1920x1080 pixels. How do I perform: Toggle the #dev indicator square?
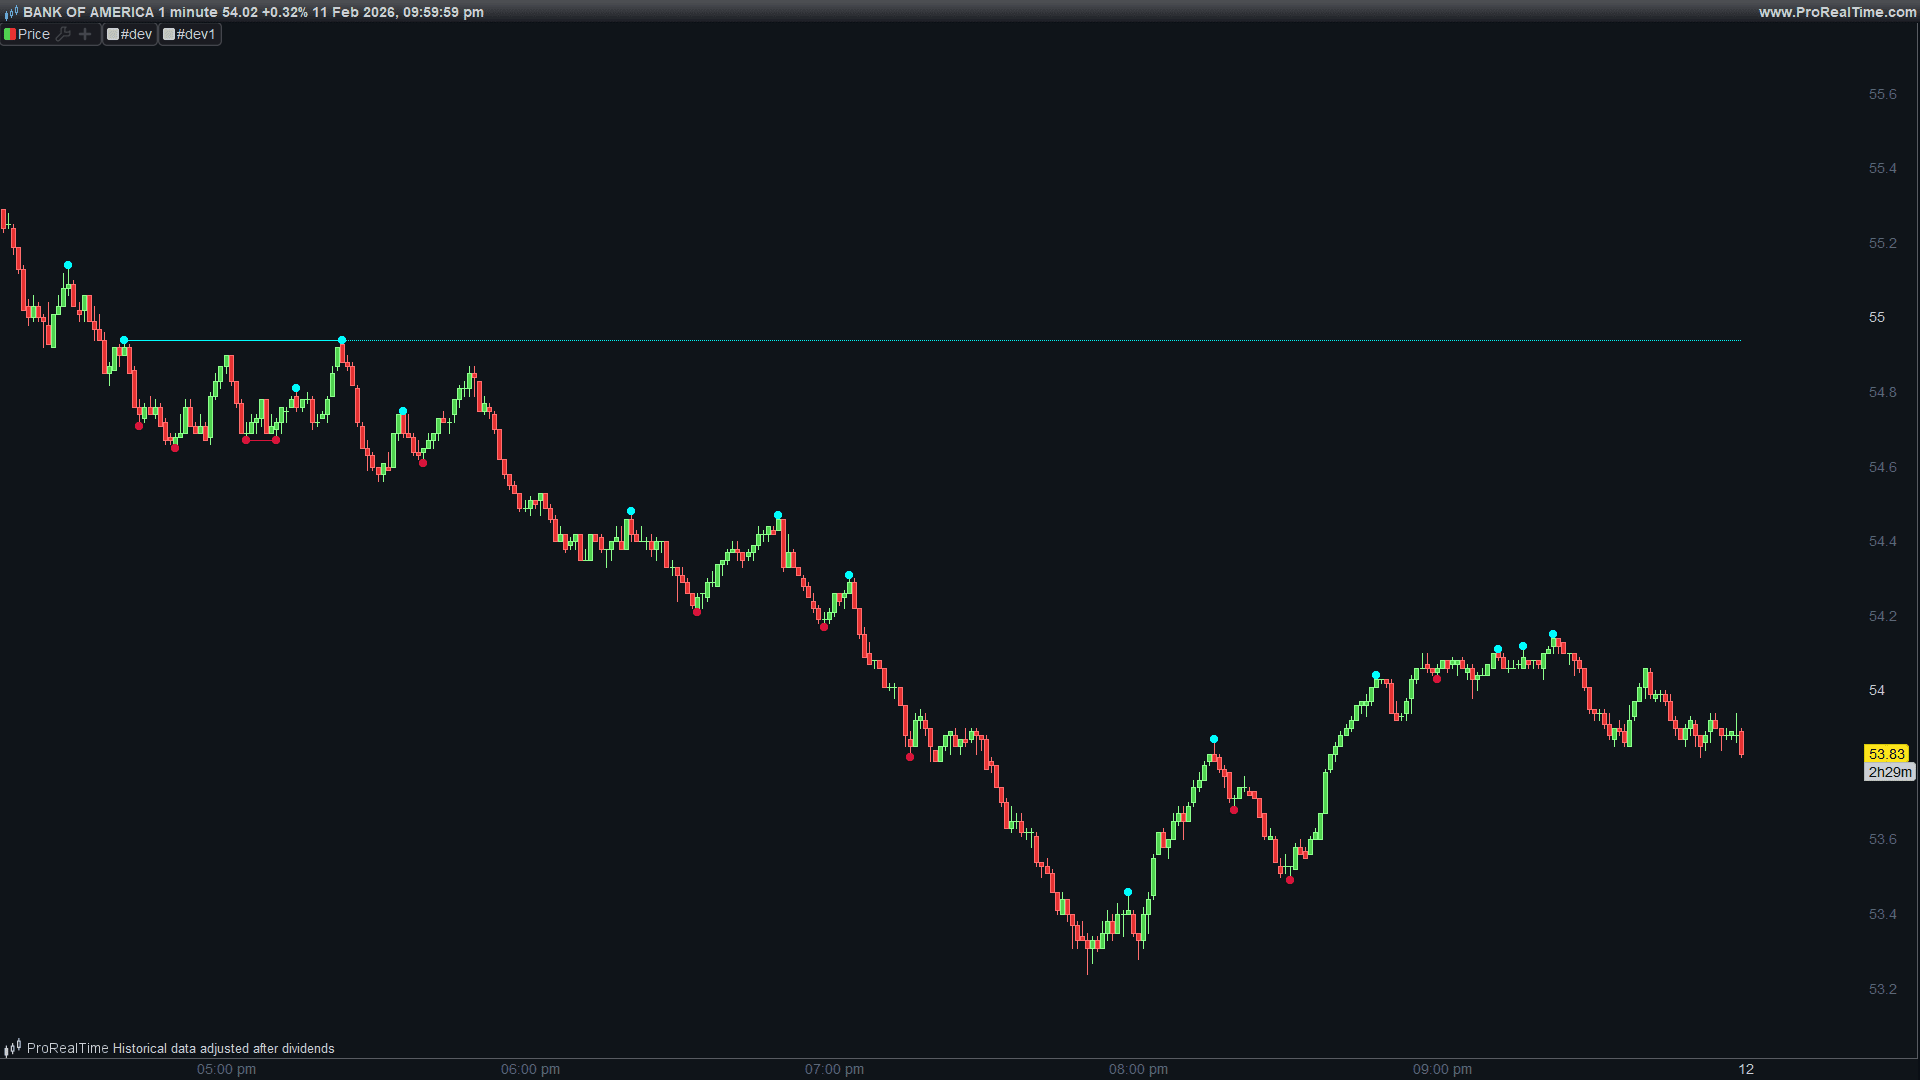[113, 34]
